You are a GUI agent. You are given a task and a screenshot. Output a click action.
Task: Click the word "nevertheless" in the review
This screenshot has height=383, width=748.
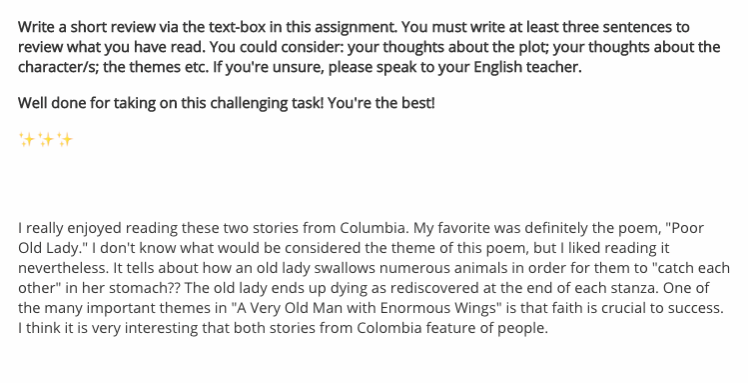63,268
